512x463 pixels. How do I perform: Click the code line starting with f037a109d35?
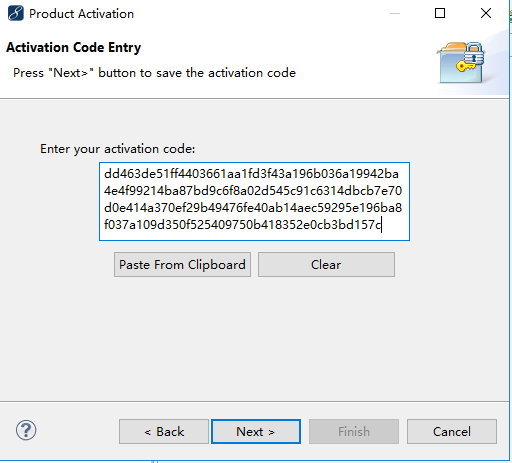(x=242, y=225)
